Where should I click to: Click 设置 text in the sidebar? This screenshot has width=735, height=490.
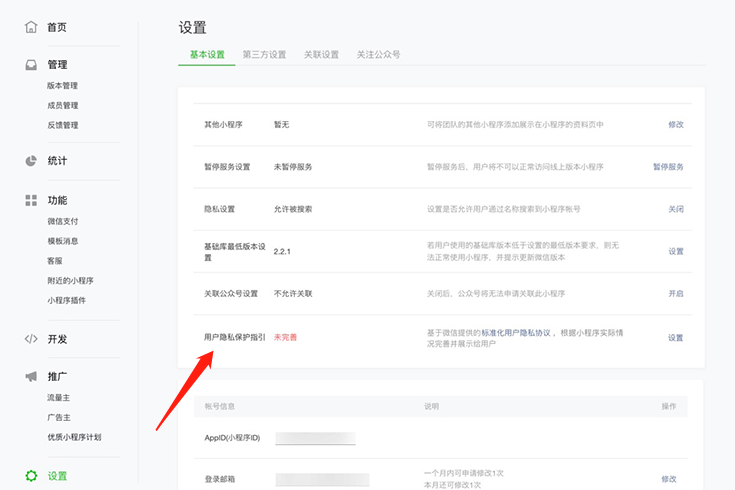point(57,476)
